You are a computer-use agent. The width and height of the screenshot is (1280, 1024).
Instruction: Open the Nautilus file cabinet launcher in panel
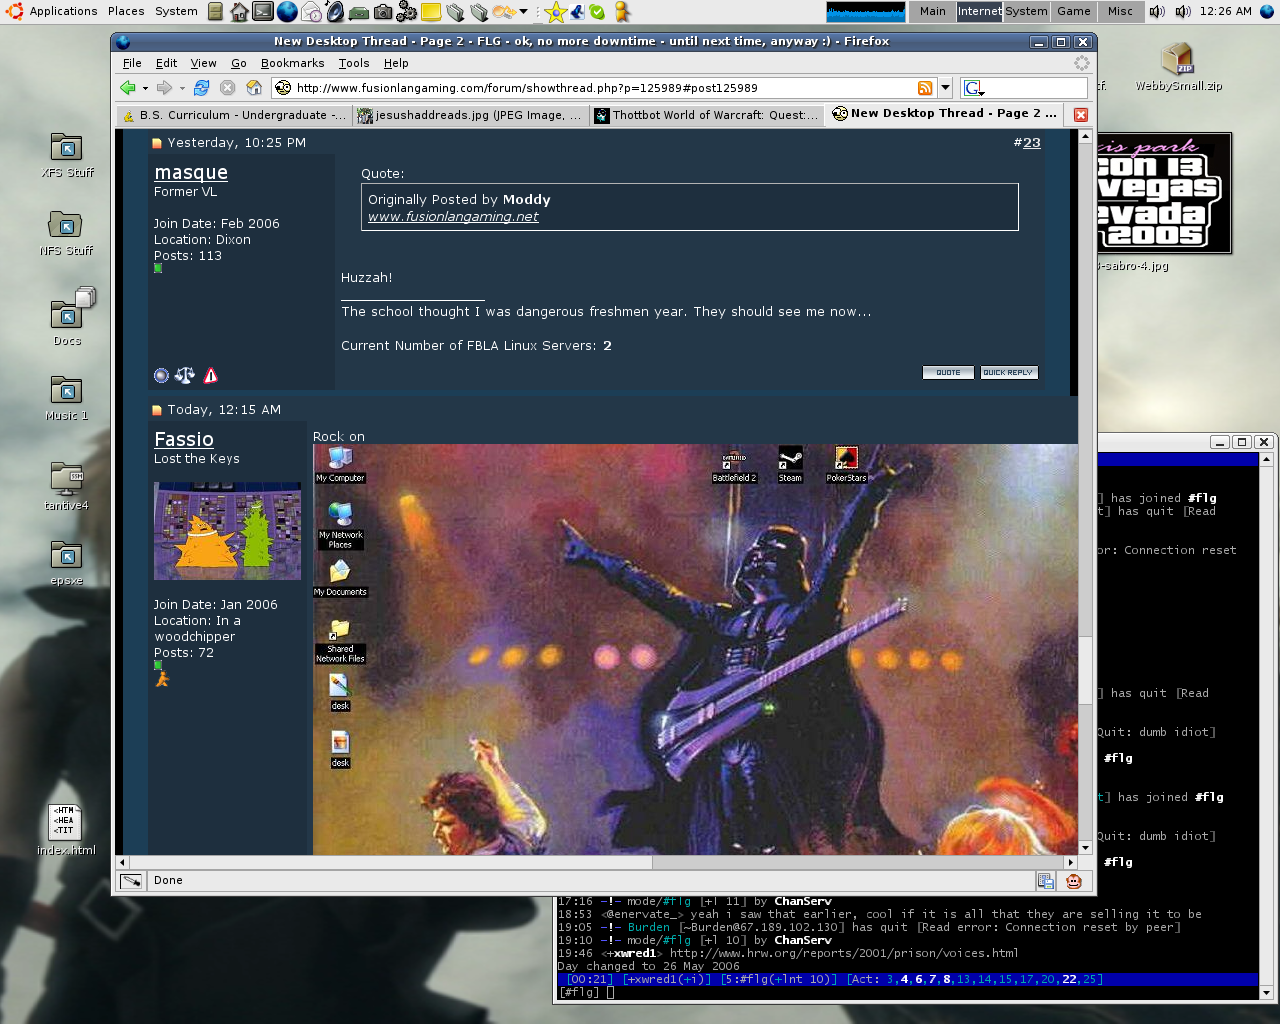pos(215,12)
